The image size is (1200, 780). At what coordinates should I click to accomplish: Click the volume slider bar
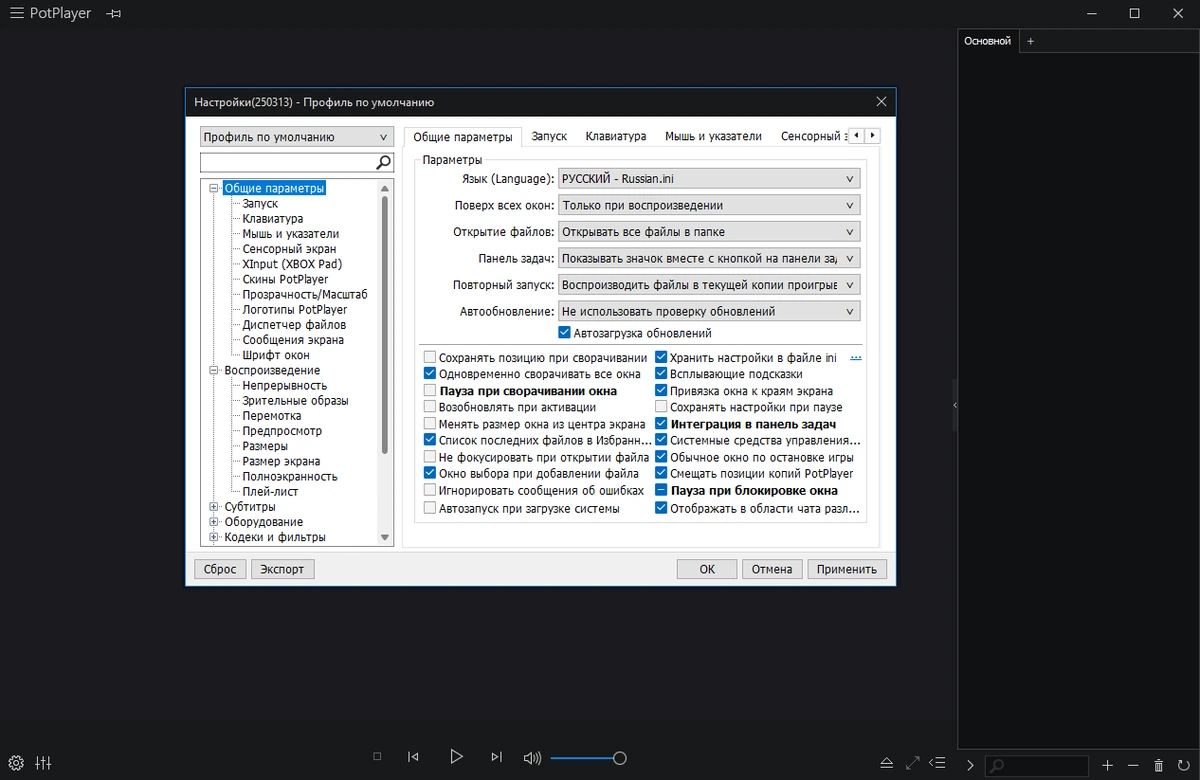(587, 758)
